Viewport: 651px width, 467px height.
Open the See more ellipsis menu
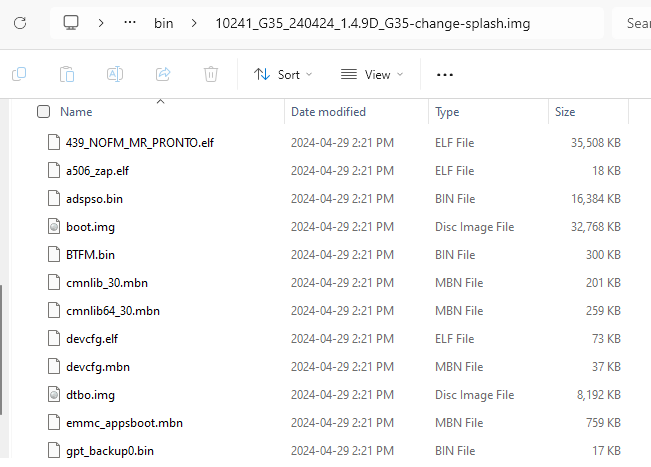click(445, 74)
